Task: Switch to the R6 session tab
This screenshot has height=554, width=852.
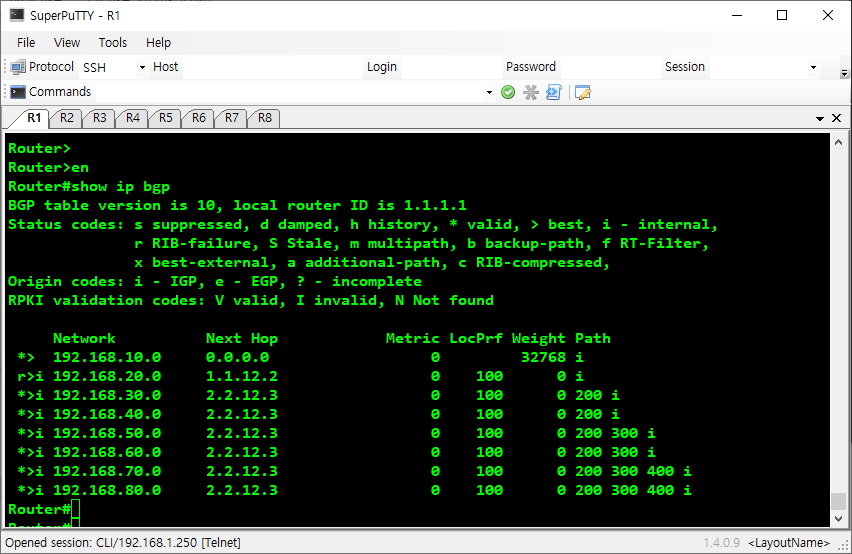Action: (x=199, y=118)
